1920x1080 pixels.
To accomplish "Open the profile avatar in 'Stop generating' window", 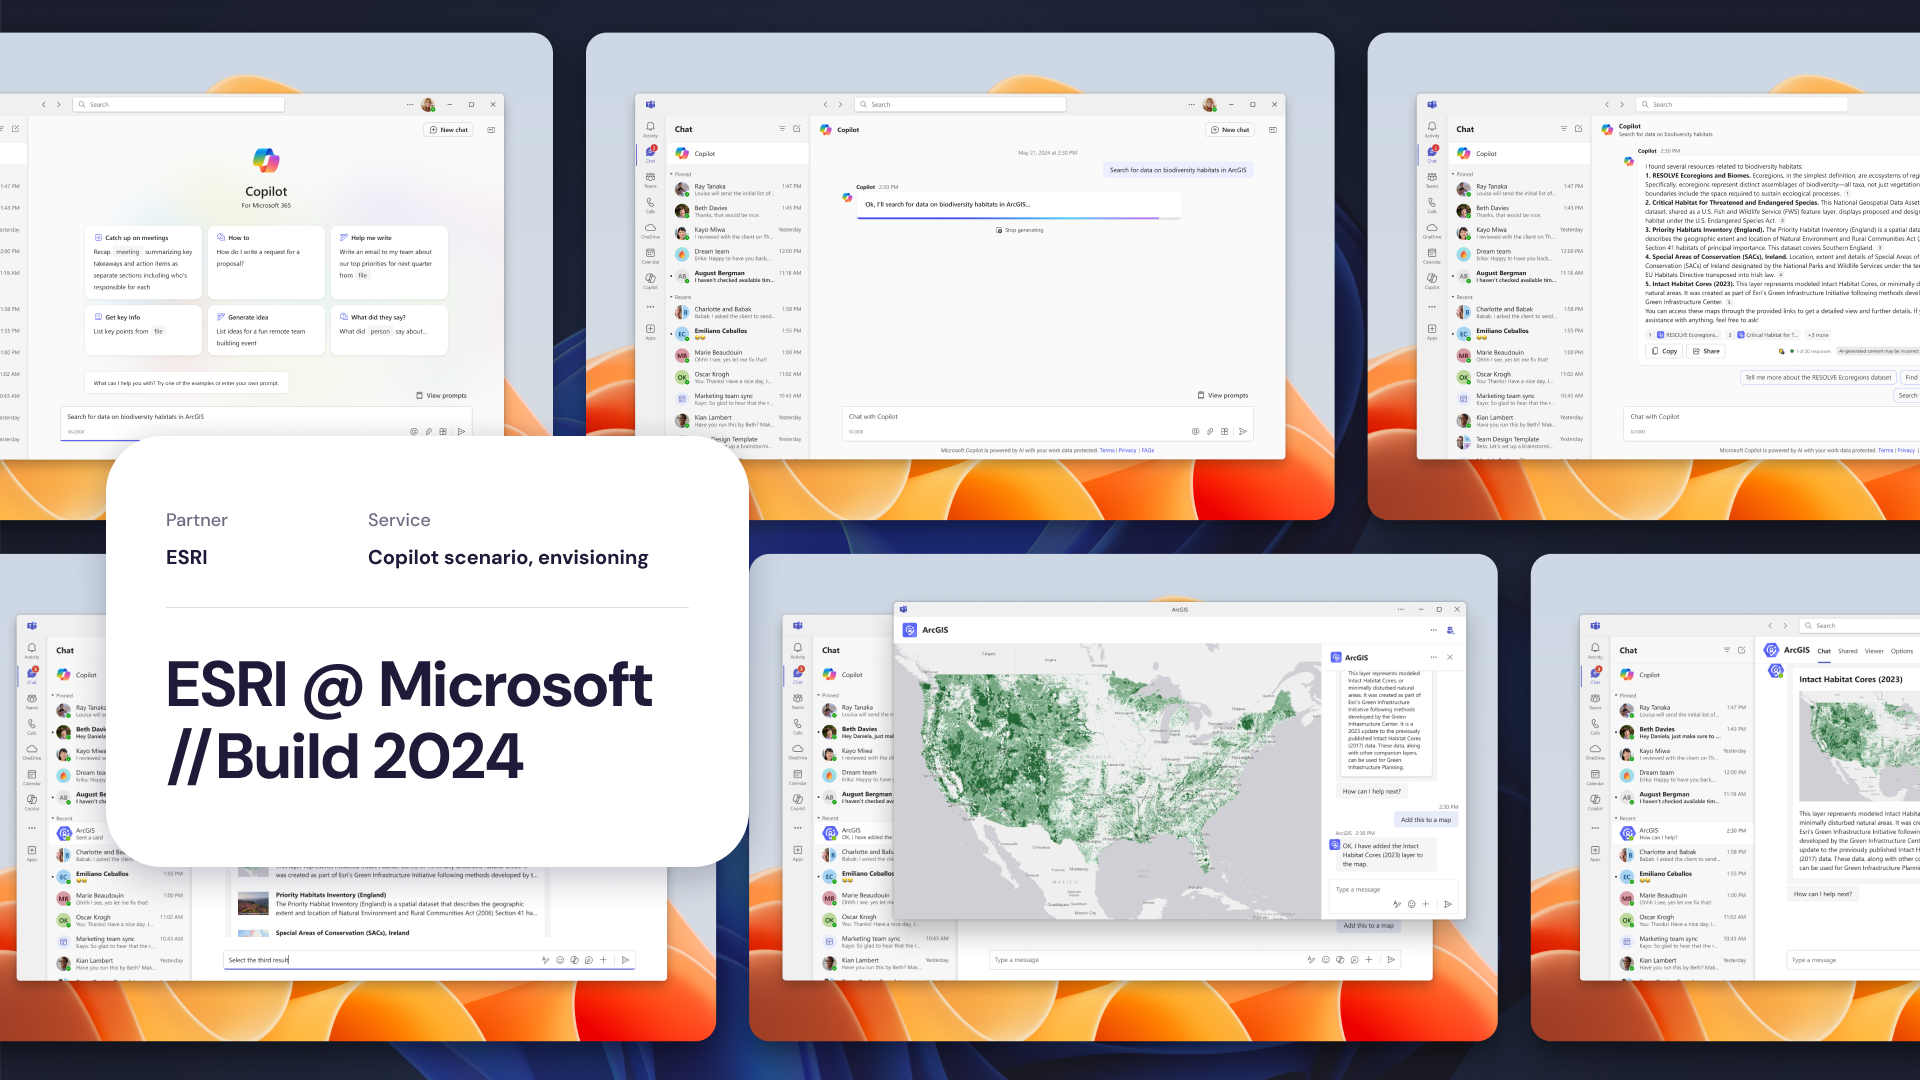I will coord(1209,104).
